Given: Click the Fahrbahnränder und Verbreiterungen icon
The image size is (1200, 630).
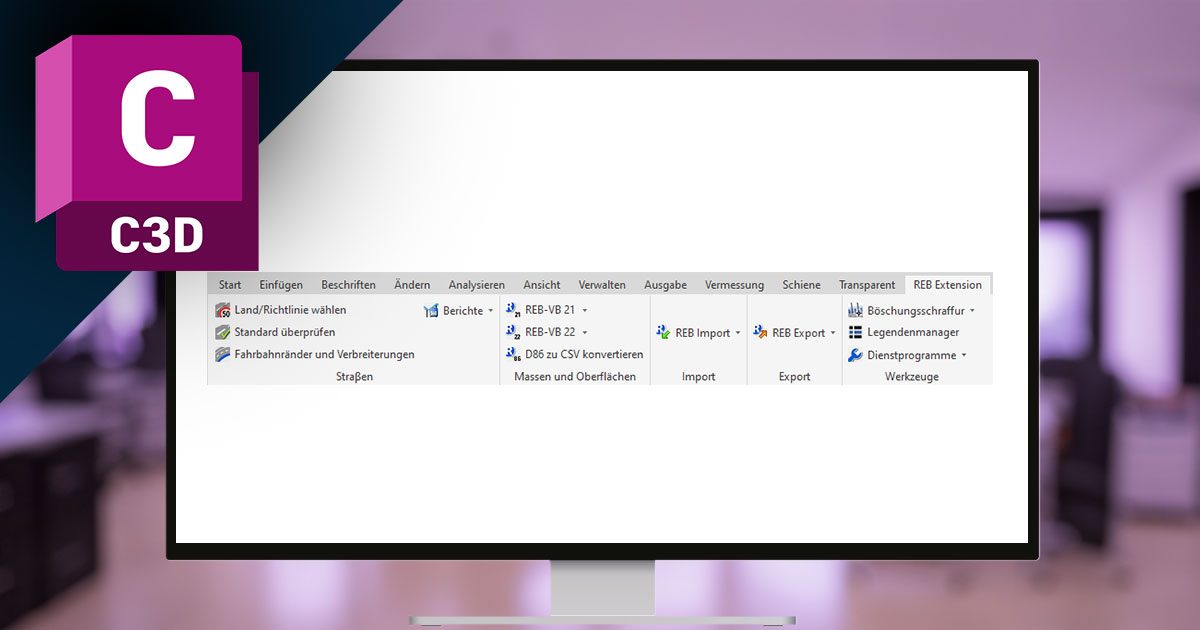Looking at the screenshot, I should coord(223,354).
